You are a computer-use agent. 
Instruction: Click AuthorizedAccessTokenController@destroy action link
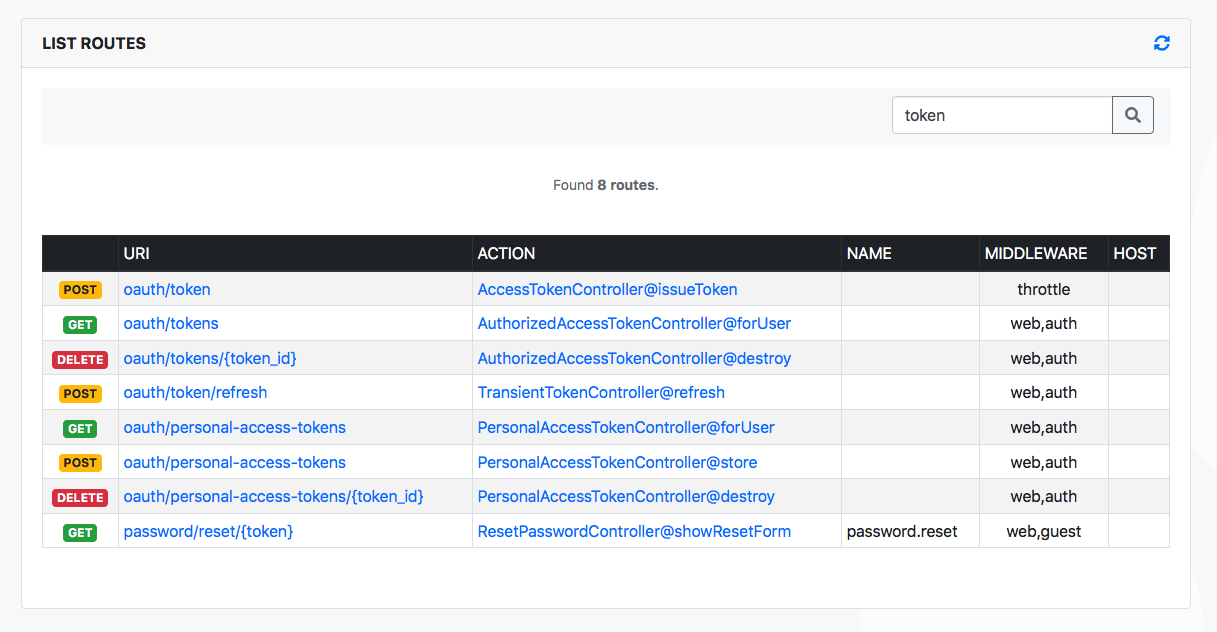(634, 358)
